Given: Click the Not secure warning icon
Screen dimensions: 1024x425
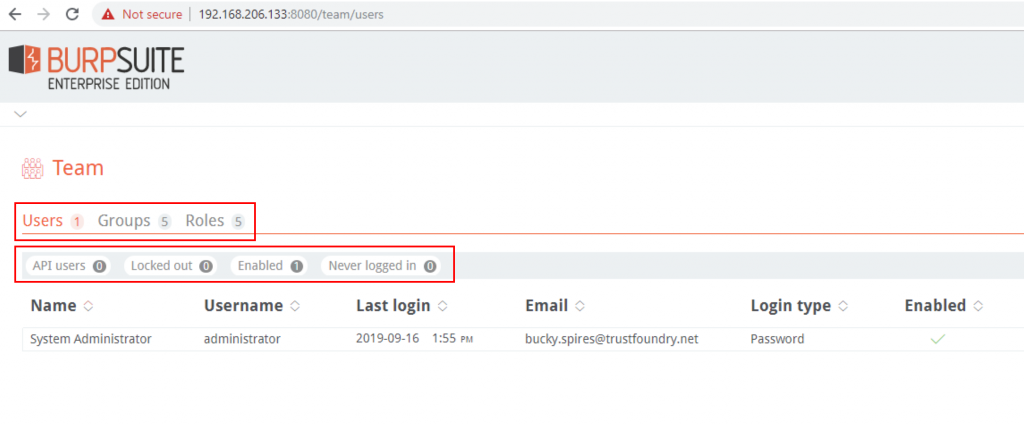Looking at the screenshot, I should (x=108, y=15).
